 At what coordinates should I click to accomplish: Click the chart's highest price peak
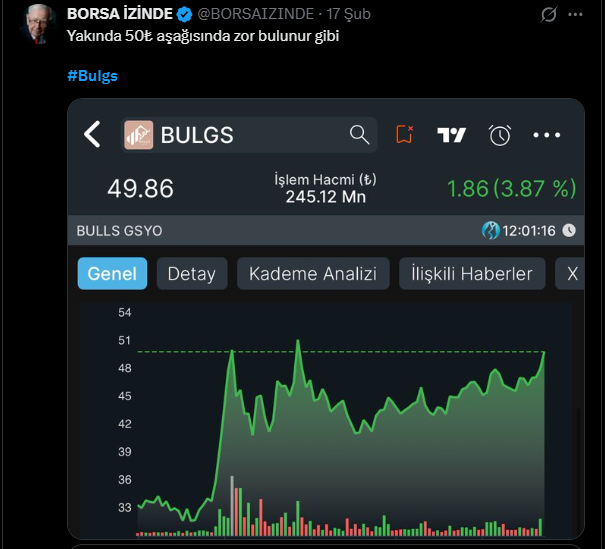pyautogui.click(x=298, y=341)
